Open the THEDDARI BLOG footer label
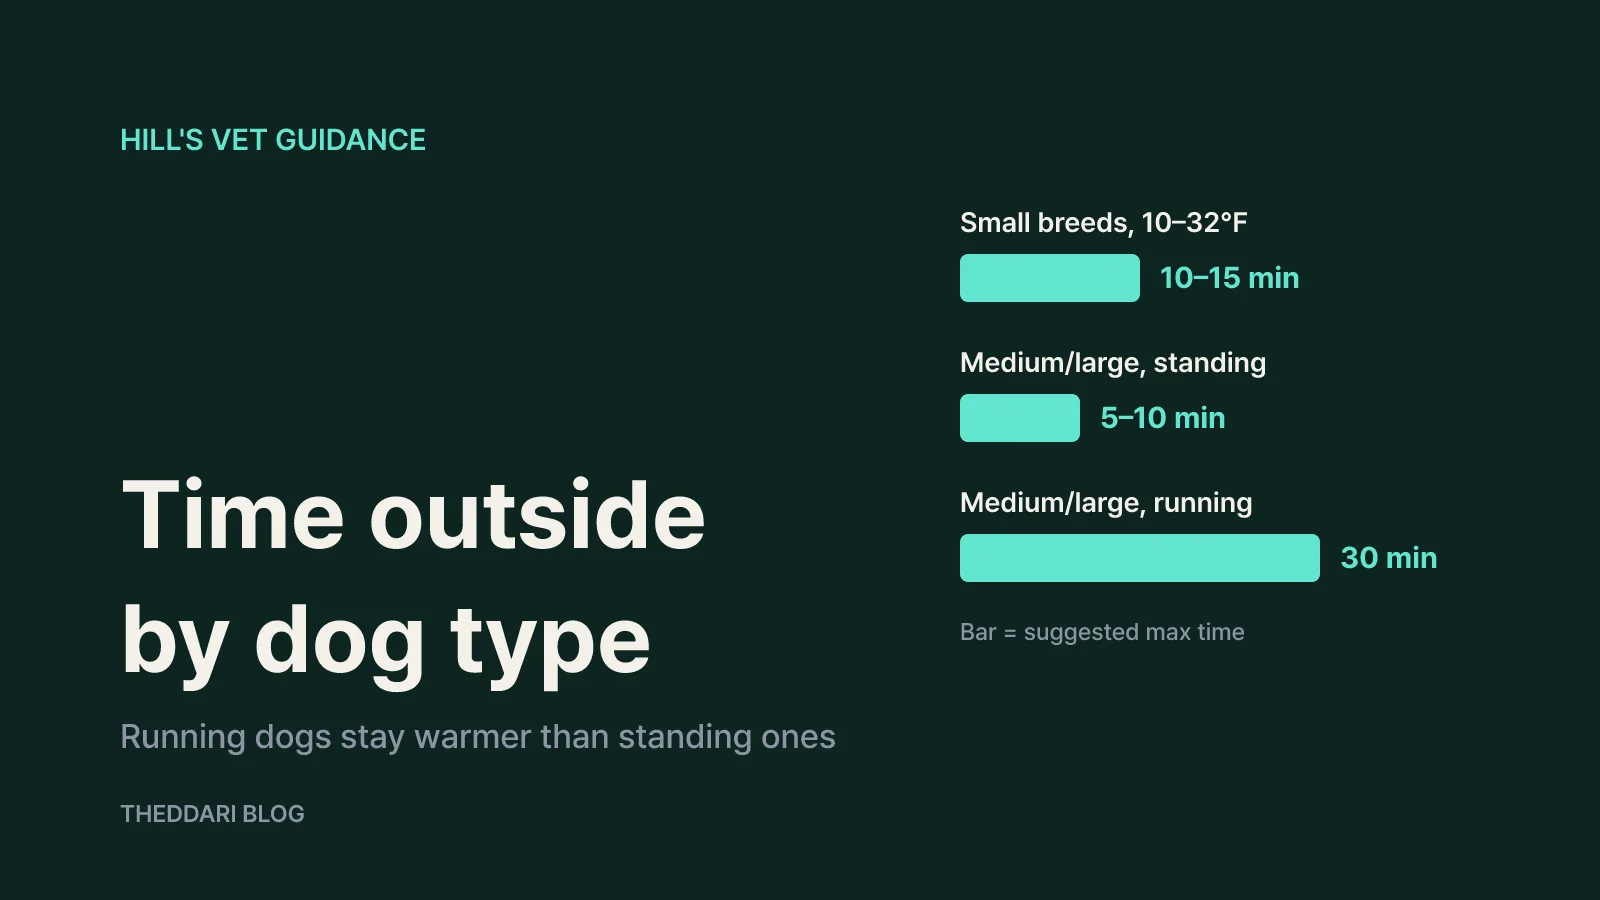 212,814
